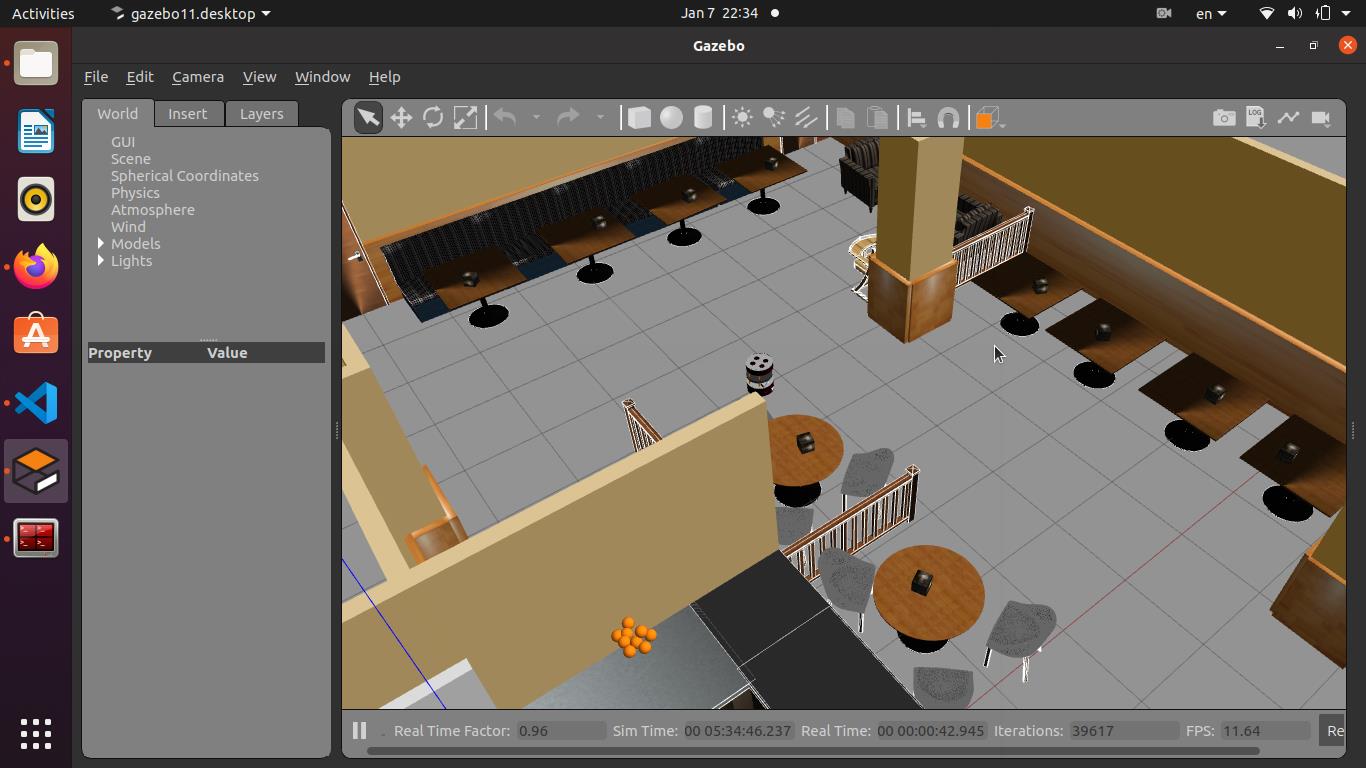Open the Camera menu
This screenshot has height=768, width=1366.
click(x=197, y=77)
